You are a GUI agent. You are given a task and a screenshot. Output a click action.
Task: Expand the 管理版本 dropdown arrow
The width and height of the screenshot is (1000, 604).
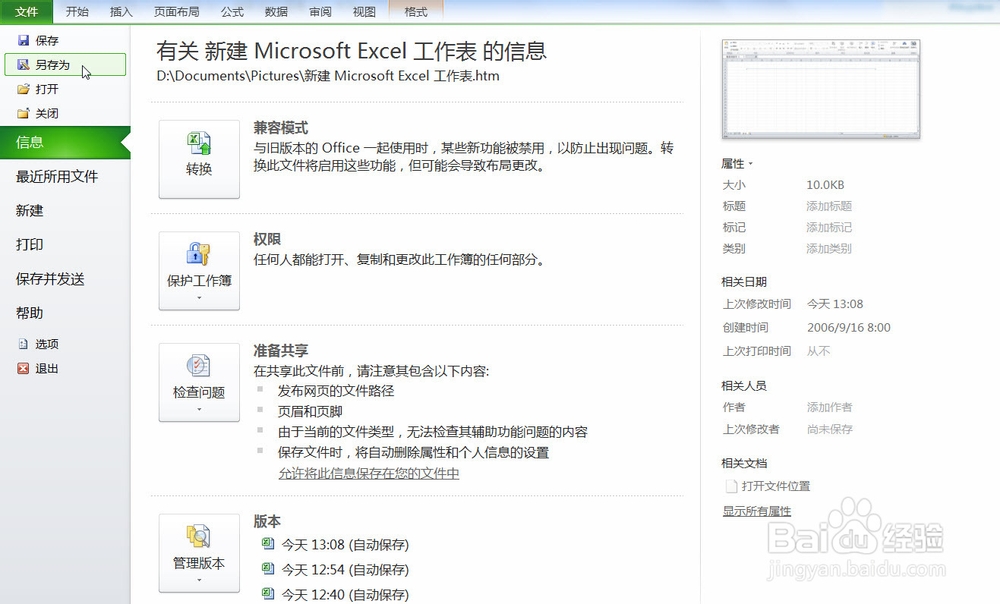pyautogui.click(x=199, y=580)
